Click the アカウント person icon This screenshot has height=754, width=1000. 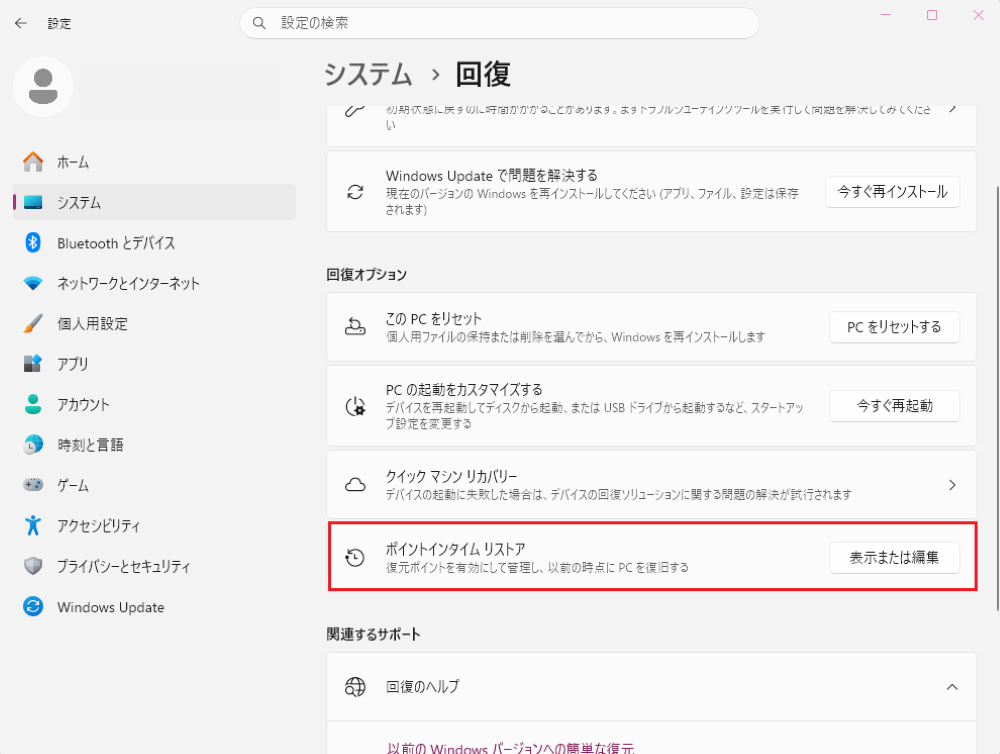[x=33, y=404]
